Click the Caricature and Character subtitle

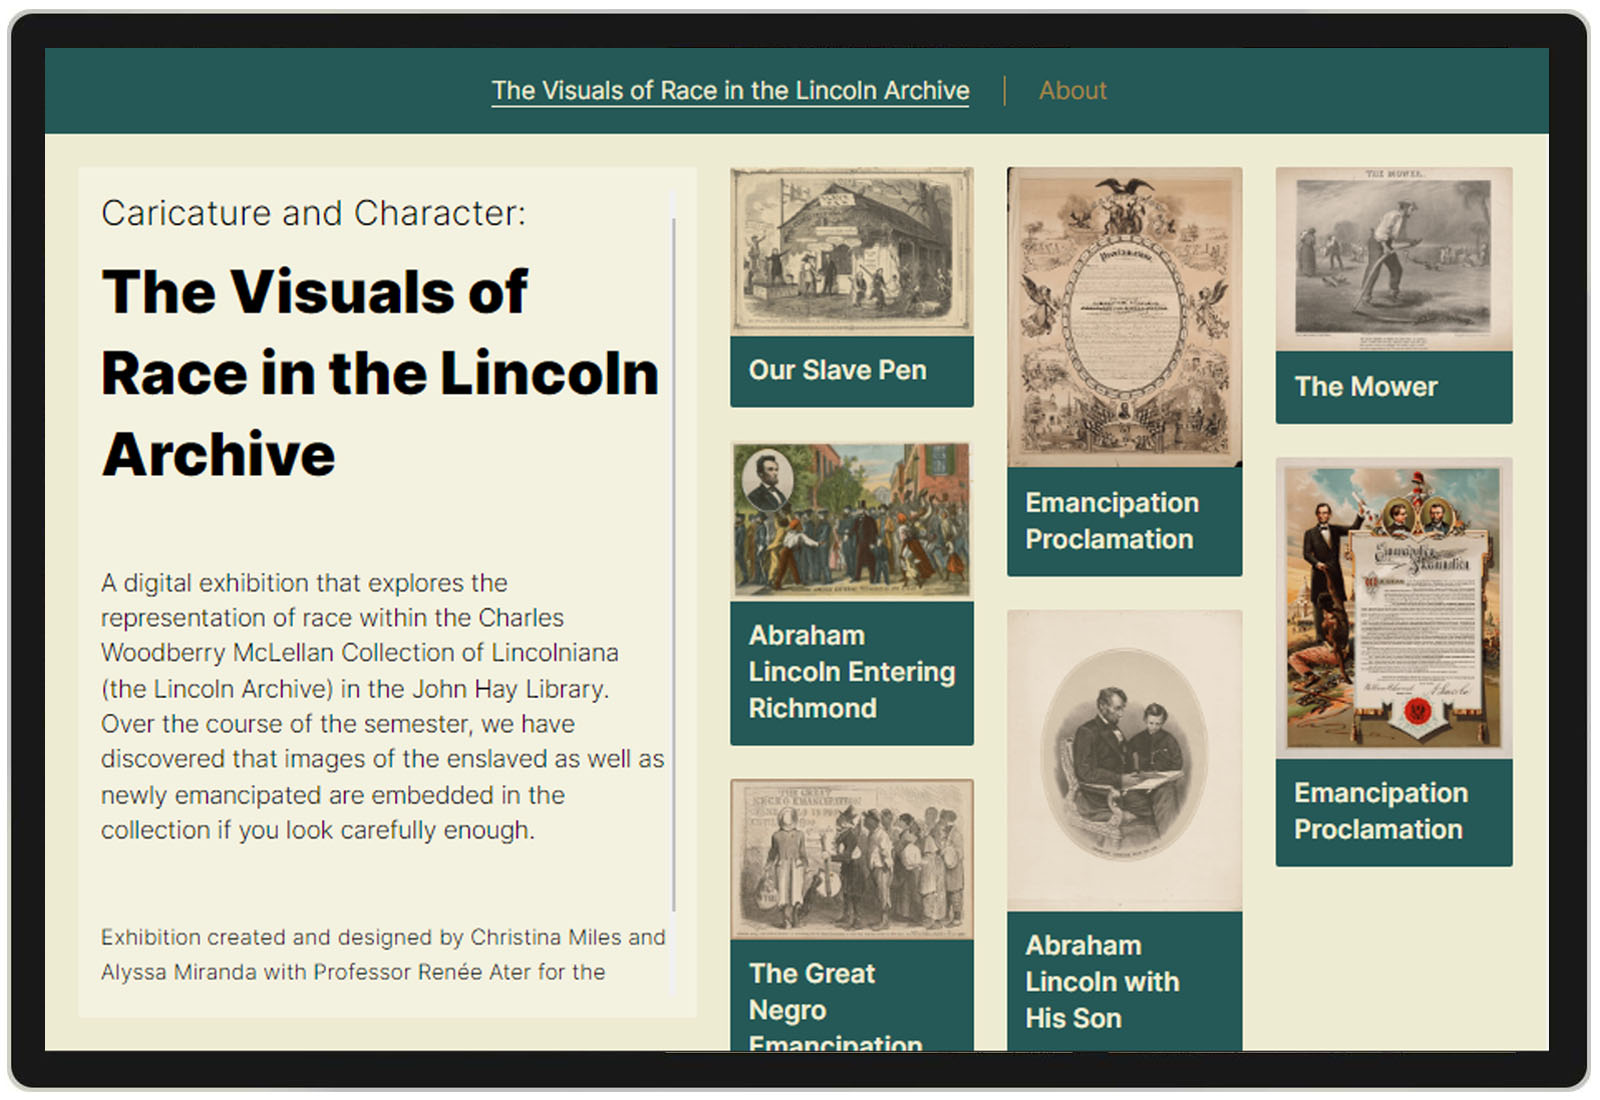click(313, 214)
